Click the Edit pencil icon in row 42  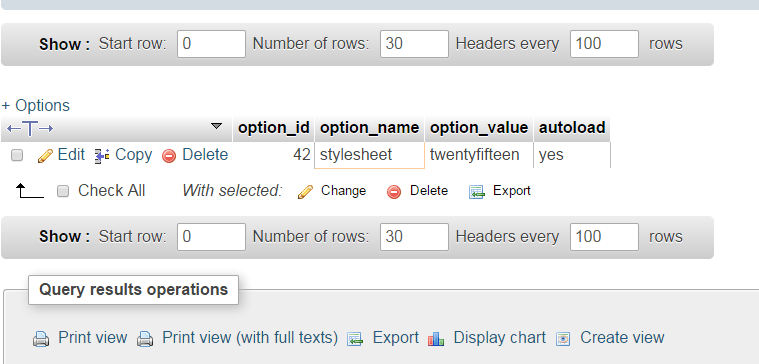(x=45, y=156)
